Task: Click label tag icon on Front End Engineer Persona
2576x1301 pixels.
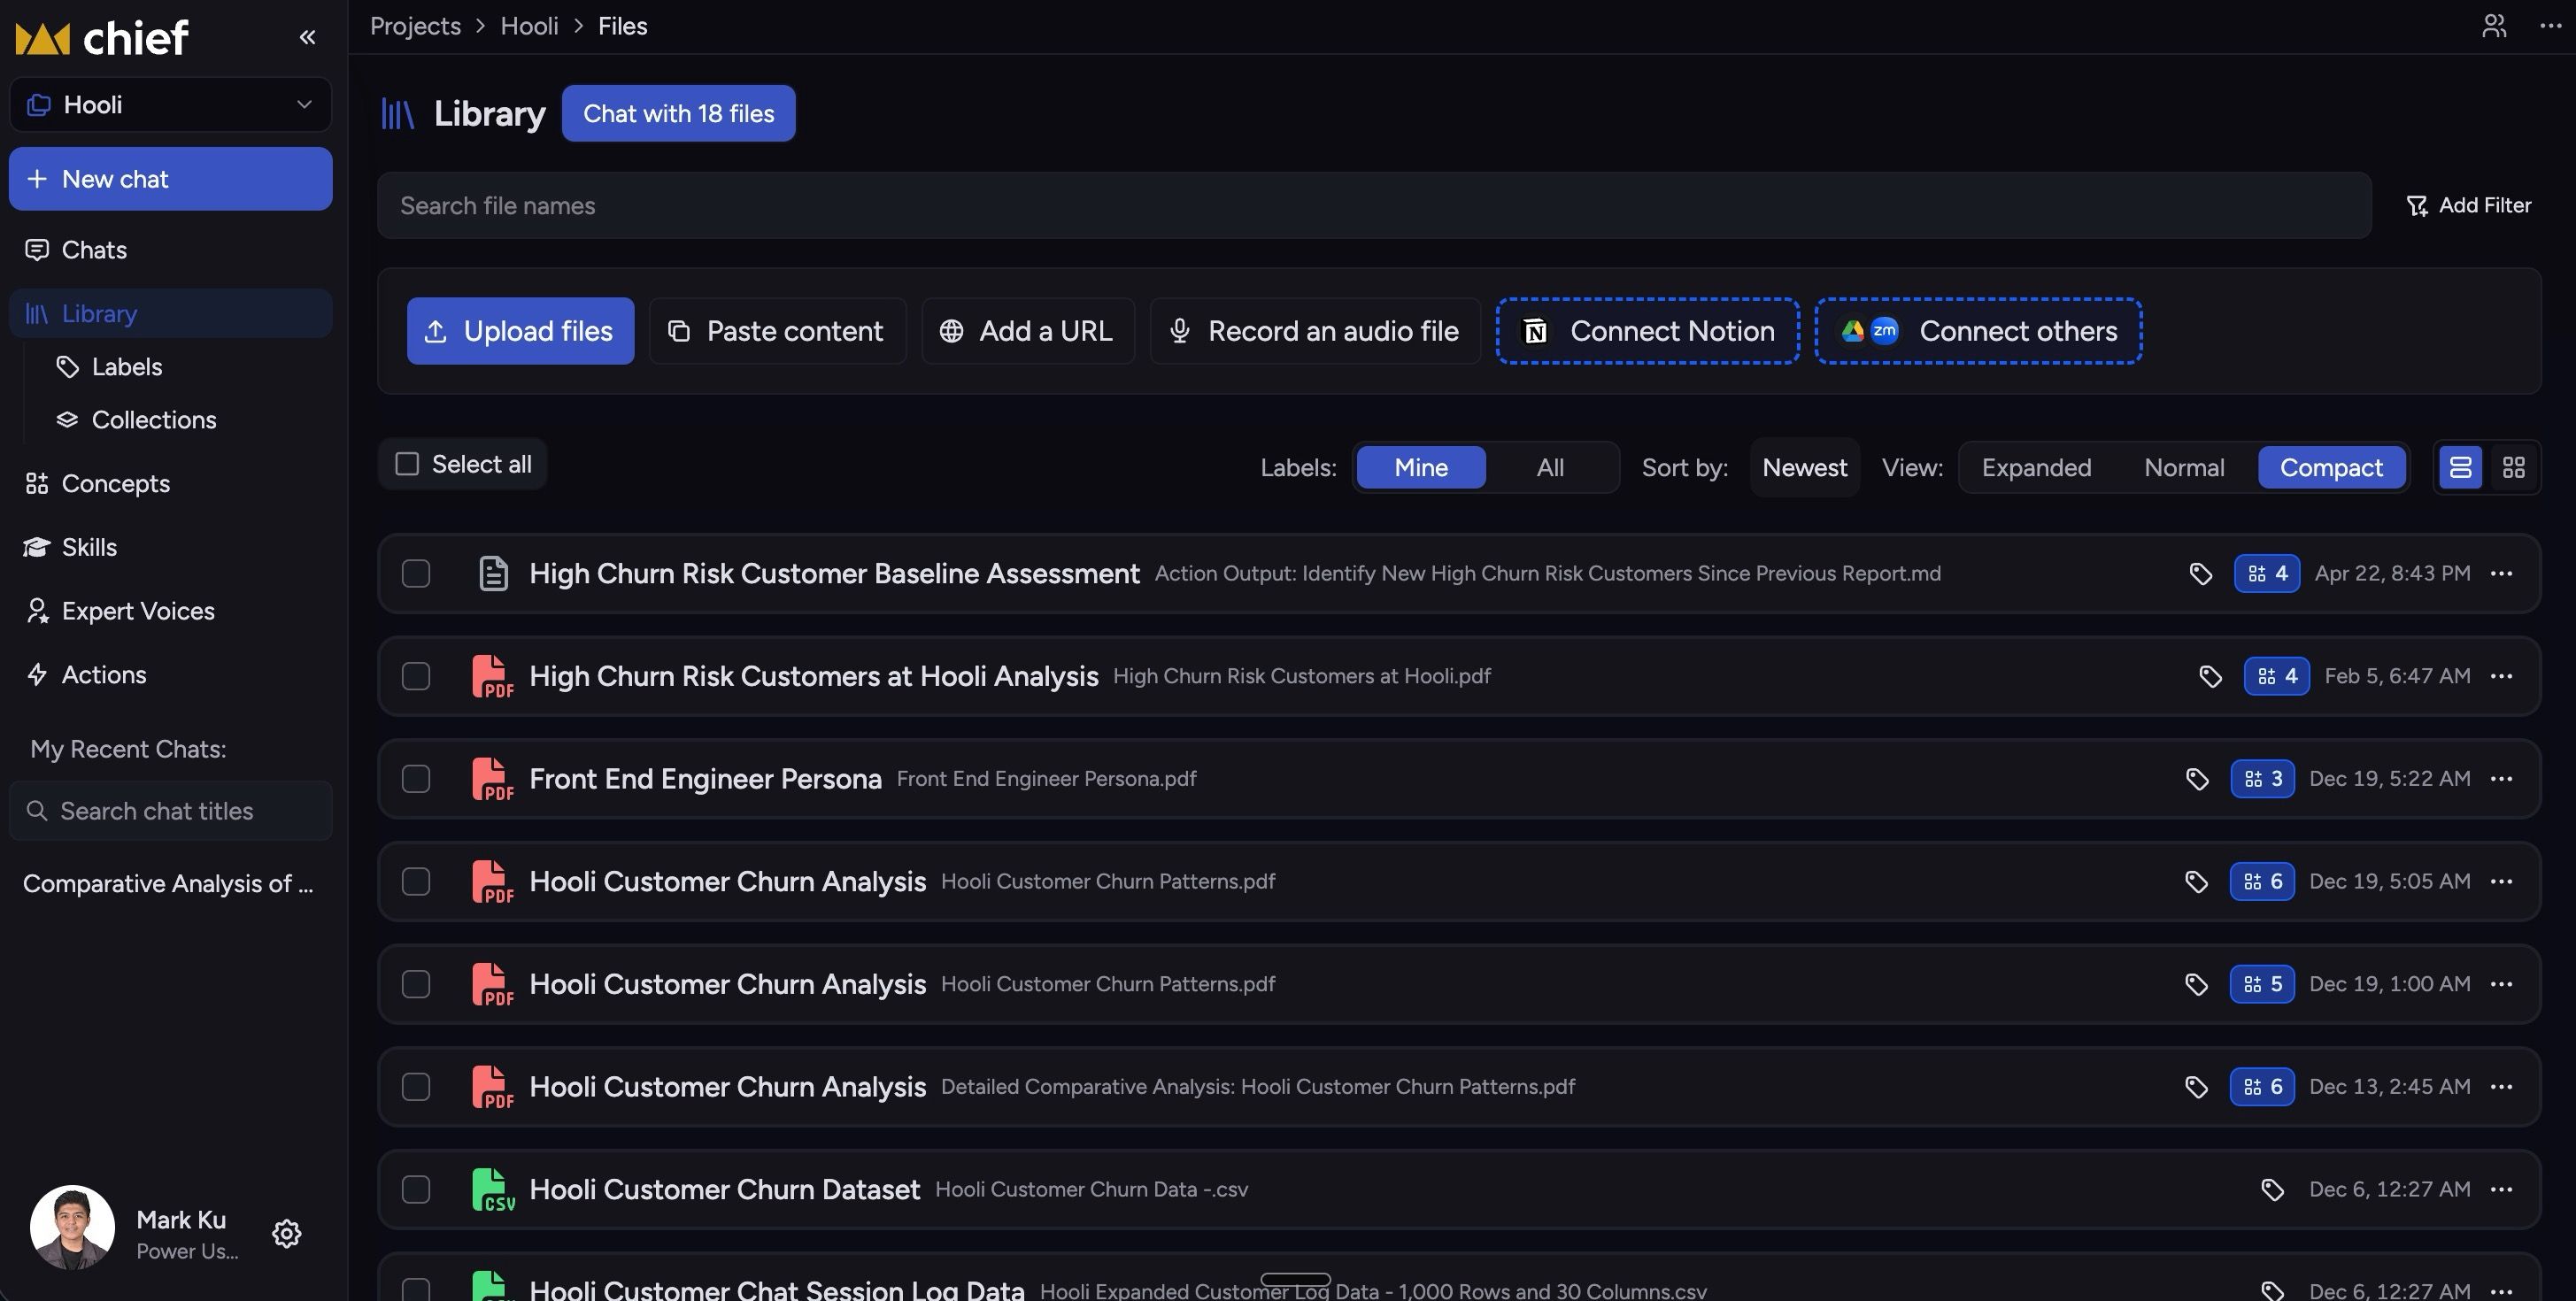Action: pos(2196,779)
